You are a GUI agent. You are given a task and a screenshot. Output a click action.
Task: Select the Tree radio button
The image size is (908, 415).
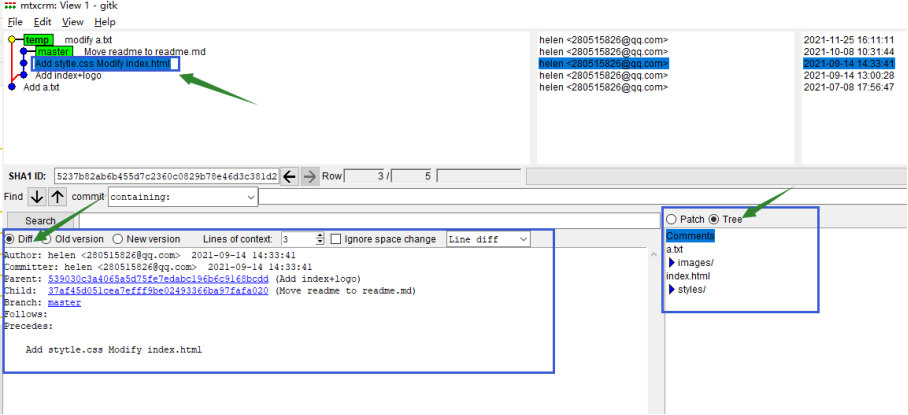tap(714, 219)
